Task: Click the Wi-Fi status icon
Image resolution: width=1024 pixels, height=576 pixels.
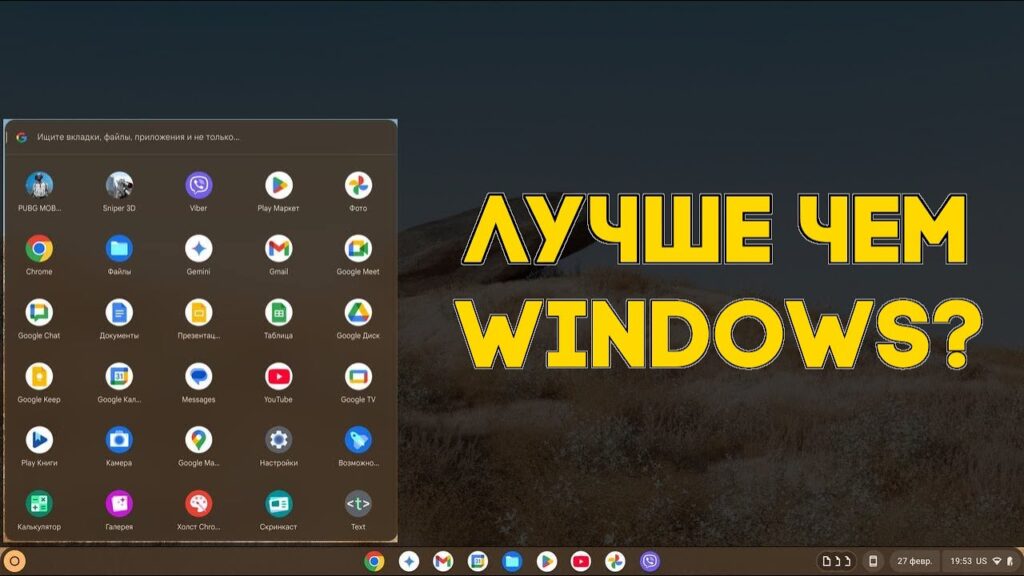Action: pos(997,561)
